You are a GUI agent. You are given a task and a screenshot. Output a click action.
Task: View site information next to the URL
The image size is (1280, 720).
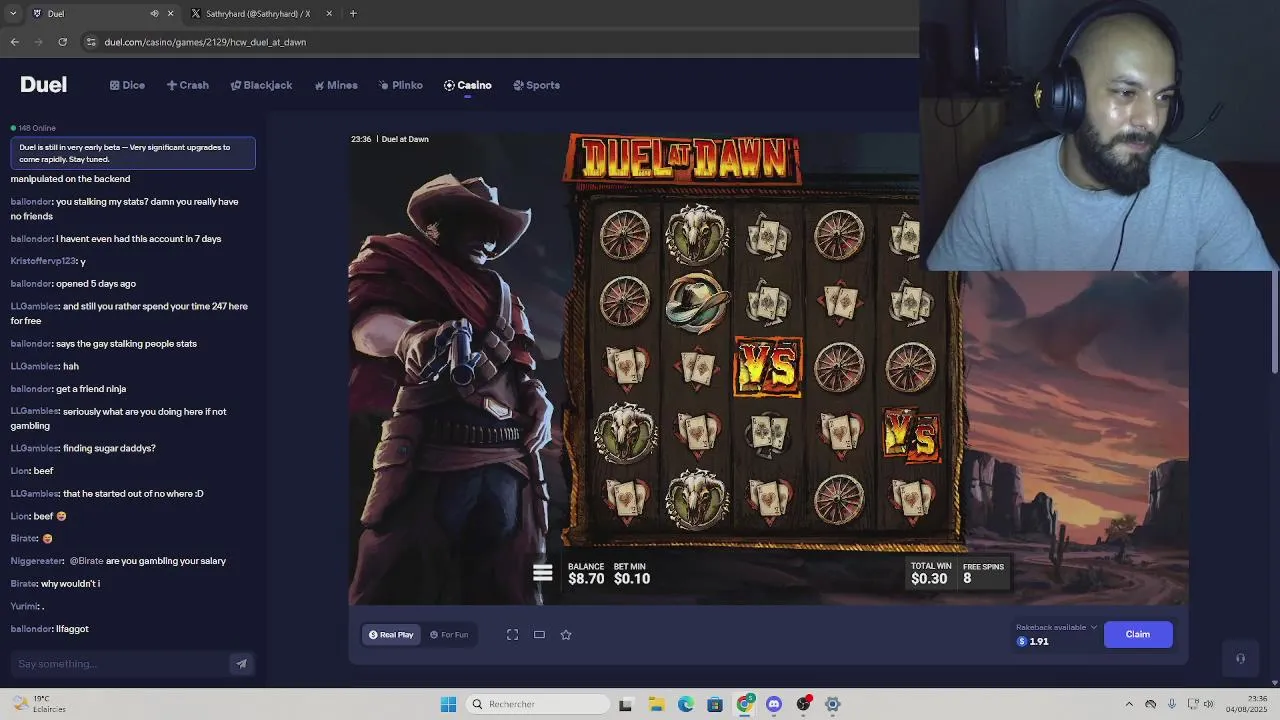pyautogui.click(x=91, y=42)
